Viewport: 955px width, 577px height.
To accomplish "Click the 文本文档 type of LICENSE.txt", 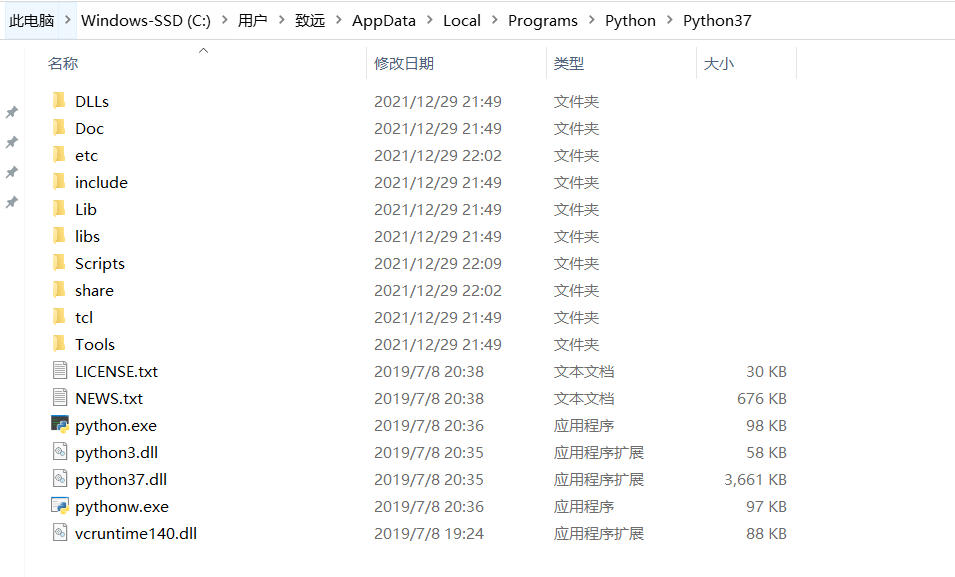I will [x=584, y=372].
